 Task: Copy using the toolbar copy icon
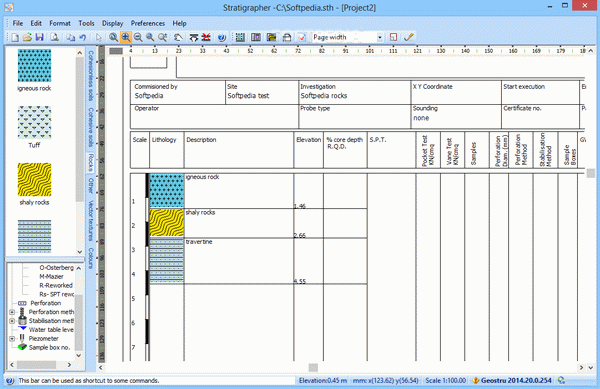70,37
